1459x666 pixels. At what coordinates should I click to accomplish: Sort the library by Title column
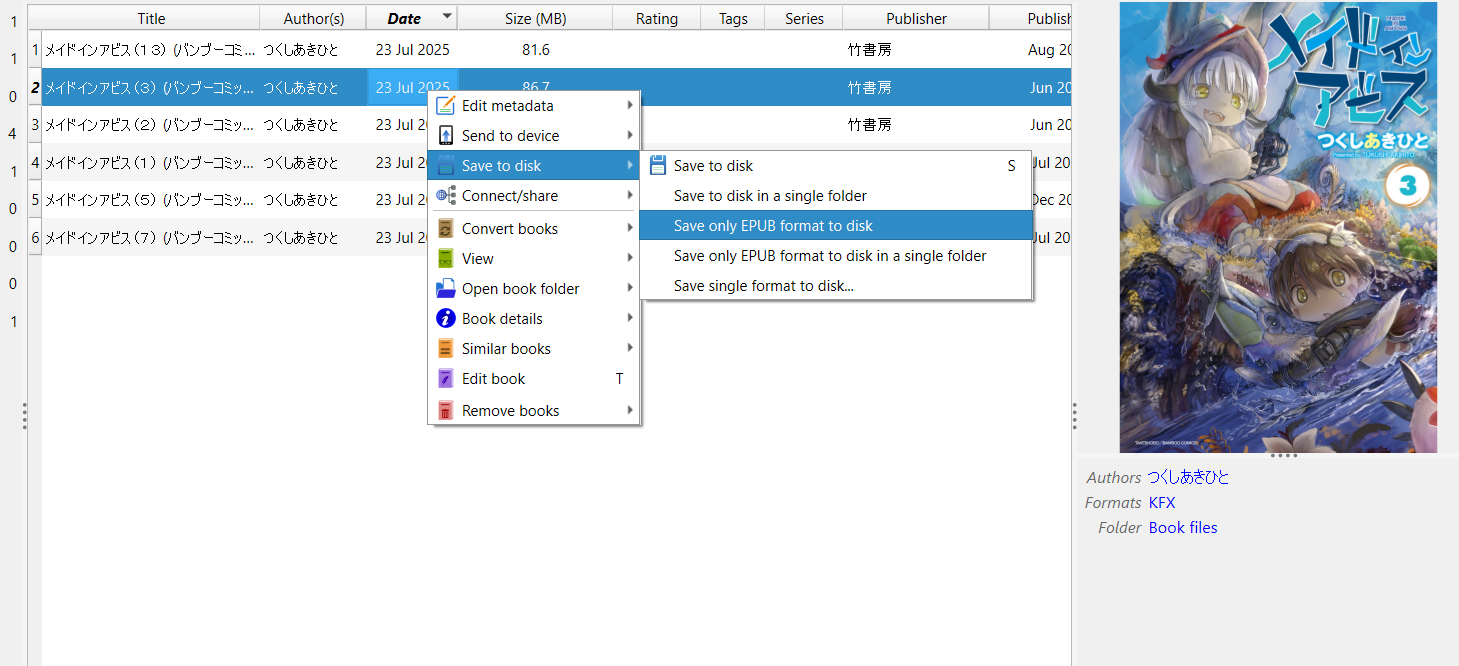point(151,18)
